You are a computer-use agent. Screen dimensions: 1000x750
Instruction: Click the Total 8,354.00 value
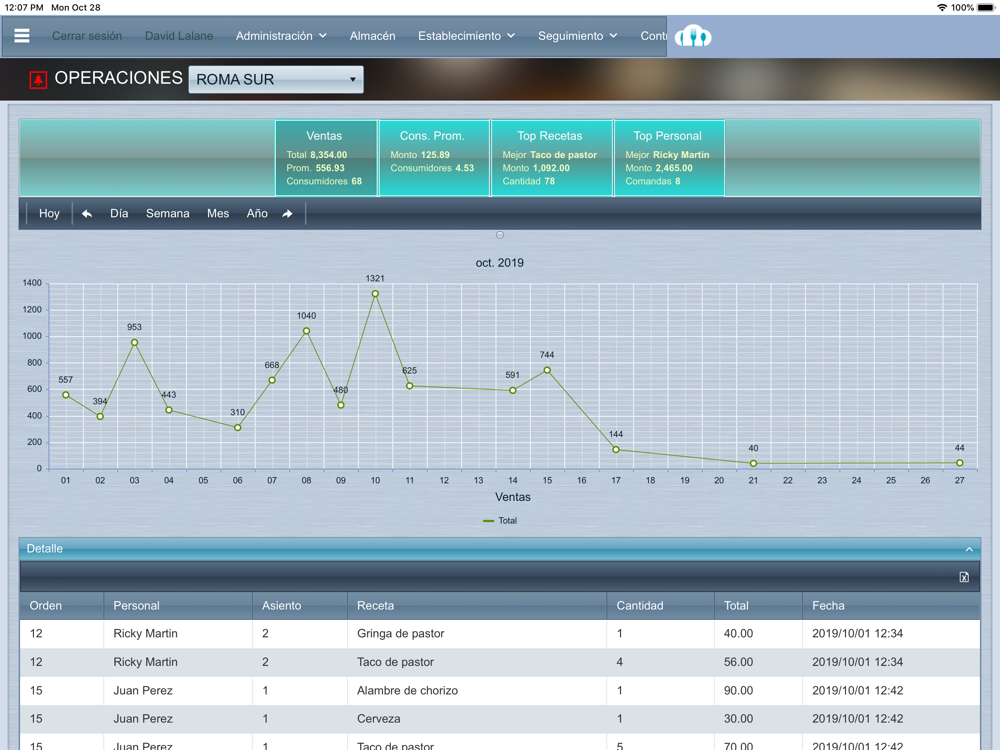pos(317,155)
